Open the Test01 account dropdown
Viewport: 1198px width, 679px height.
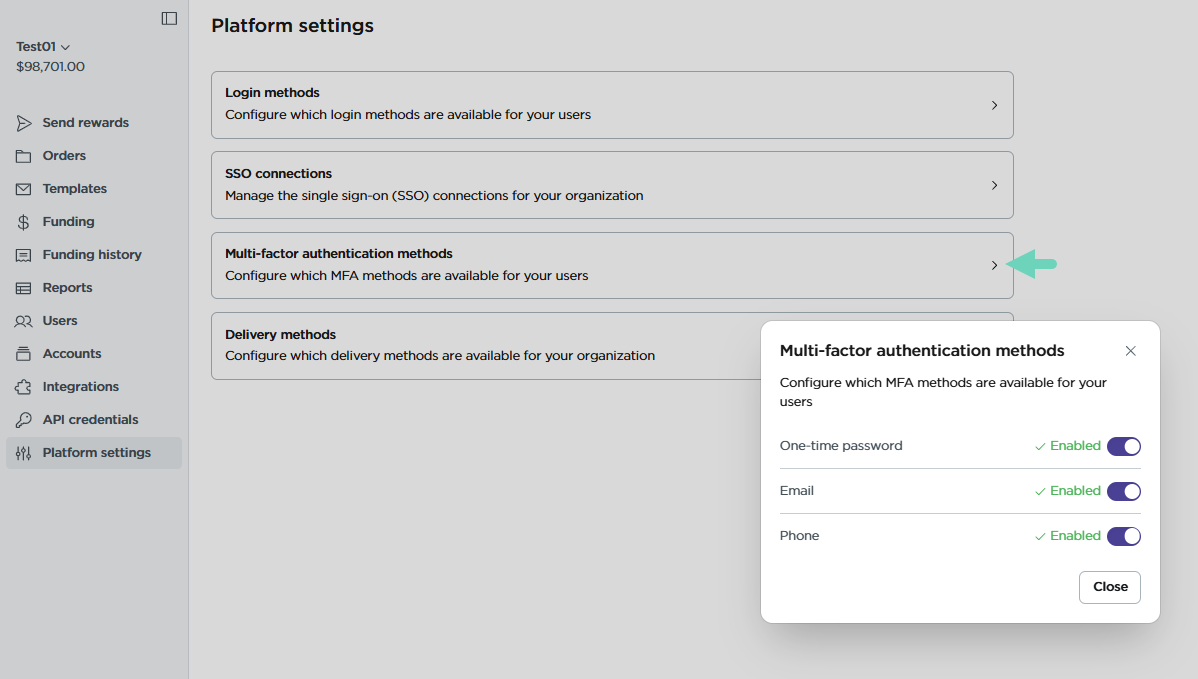(43, 47)
